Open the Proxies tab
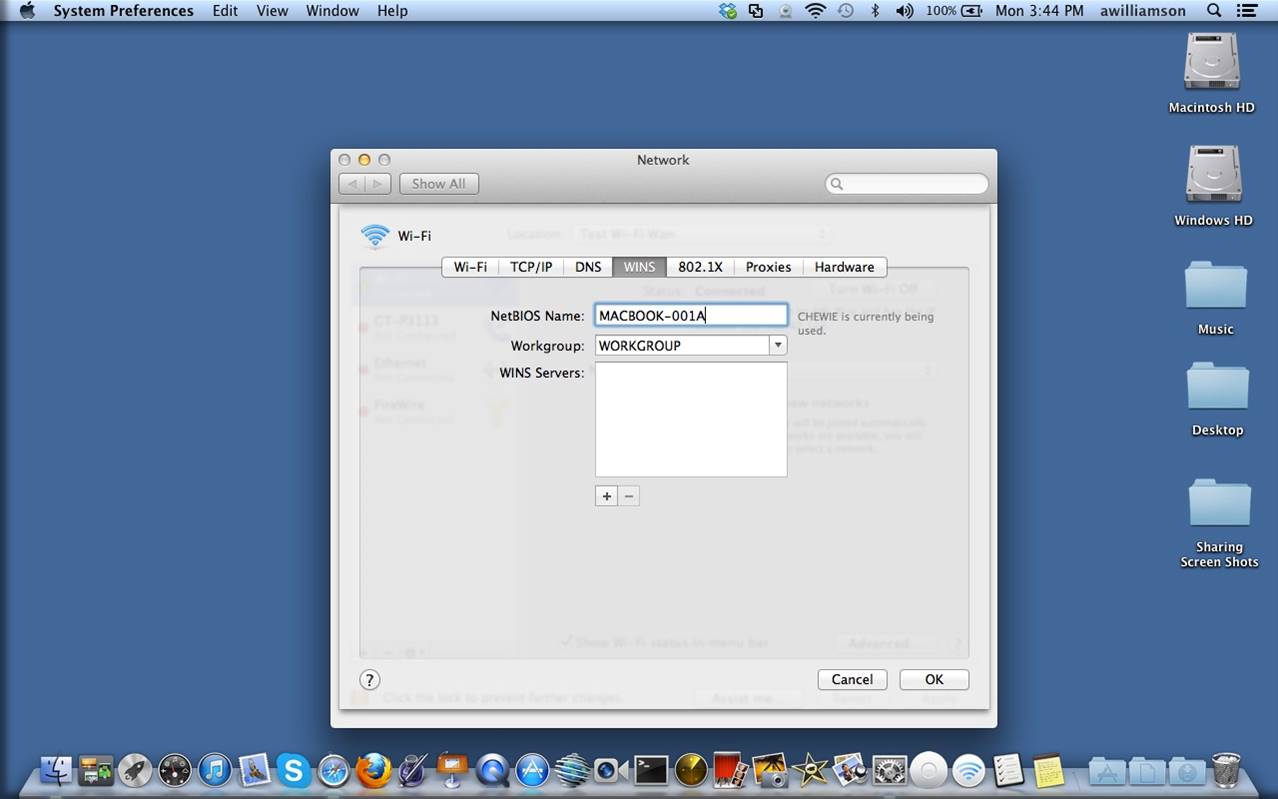 [768, 267]
